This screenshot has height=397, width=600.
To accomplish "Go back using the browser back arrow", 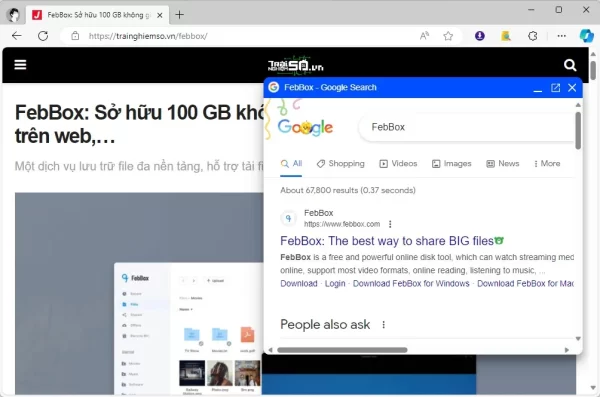I will pos(17,36).
